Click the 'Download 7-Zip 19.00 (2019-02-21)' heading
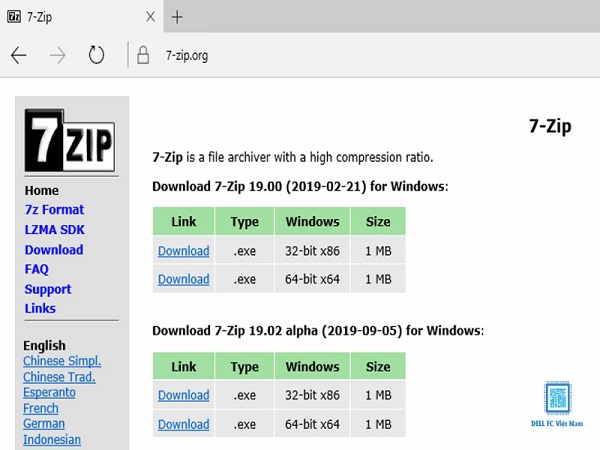600x450 pixels. pyautogui.click(x=300, y=187)
